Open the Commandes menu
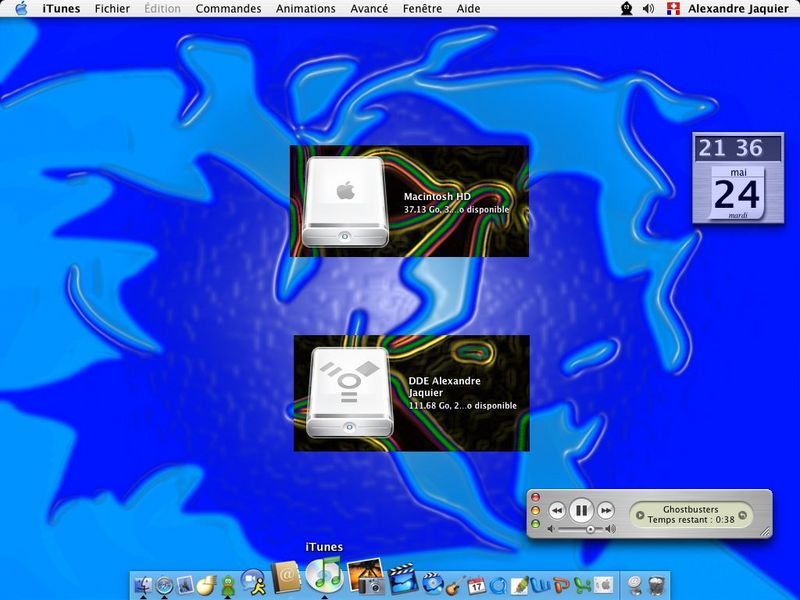The height and width of the screenshot is (600, 800). (228, 9)
